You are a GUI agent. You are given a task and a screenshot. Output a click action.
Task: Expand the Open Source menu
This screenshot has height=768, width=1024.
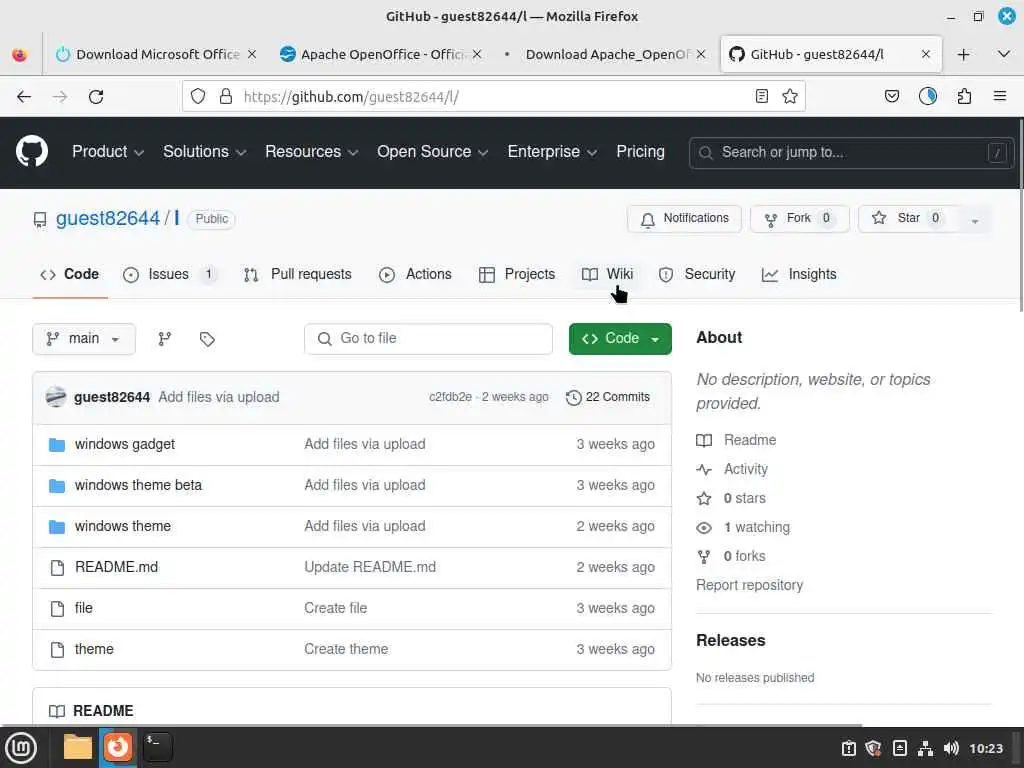pos(432,152)
